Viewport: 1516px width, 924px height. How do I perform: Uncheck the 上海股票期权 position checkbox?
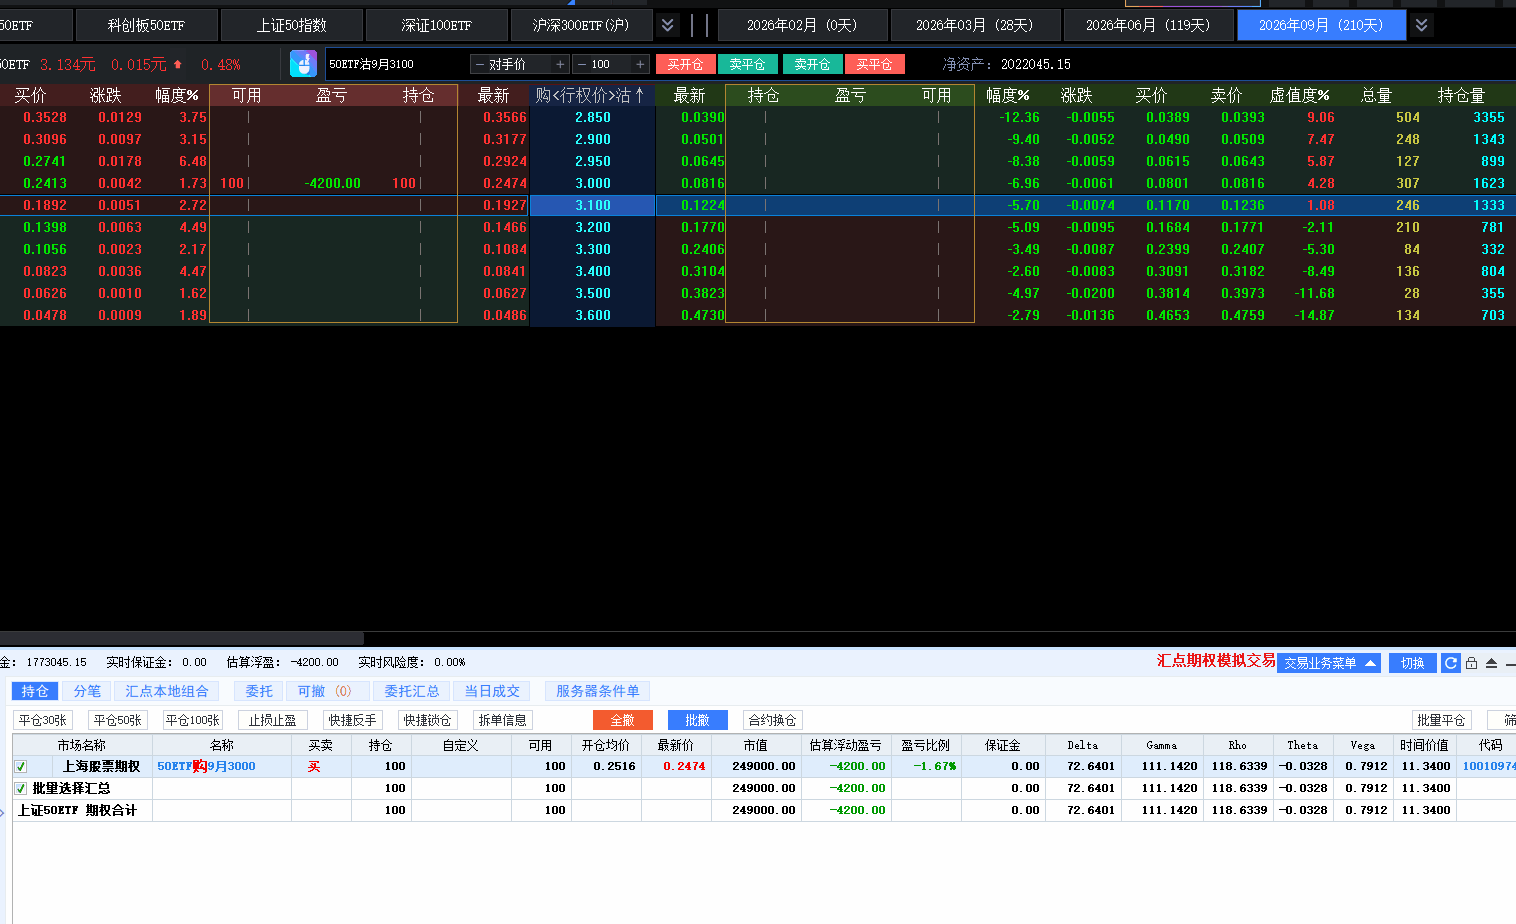coord(21,767)
